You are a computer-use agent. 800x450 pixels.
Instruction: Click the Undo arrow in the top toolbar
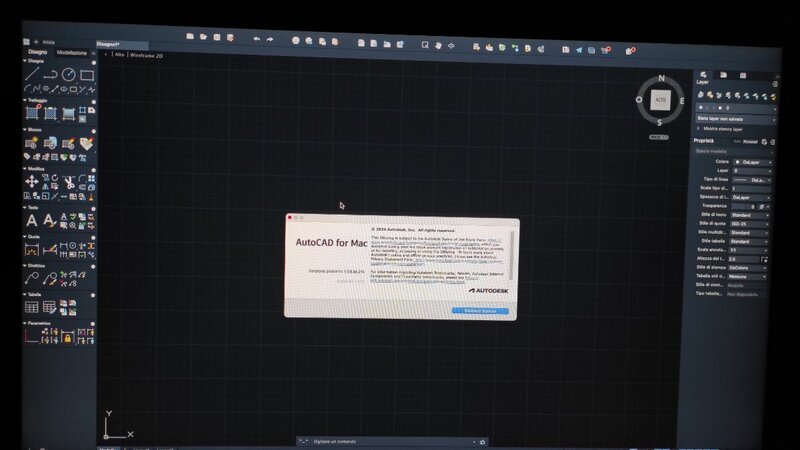[257, 39]
